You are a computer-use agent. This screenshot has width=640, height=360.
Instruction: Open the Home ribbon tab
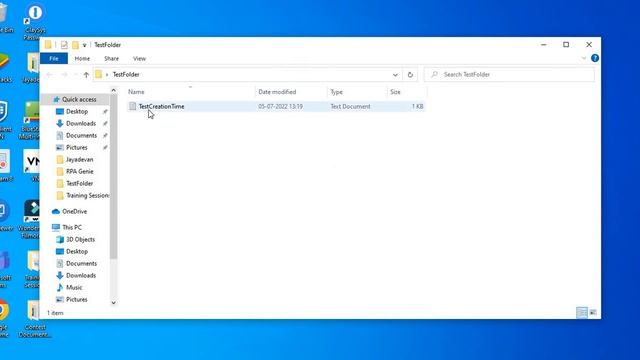pos(82,59)
